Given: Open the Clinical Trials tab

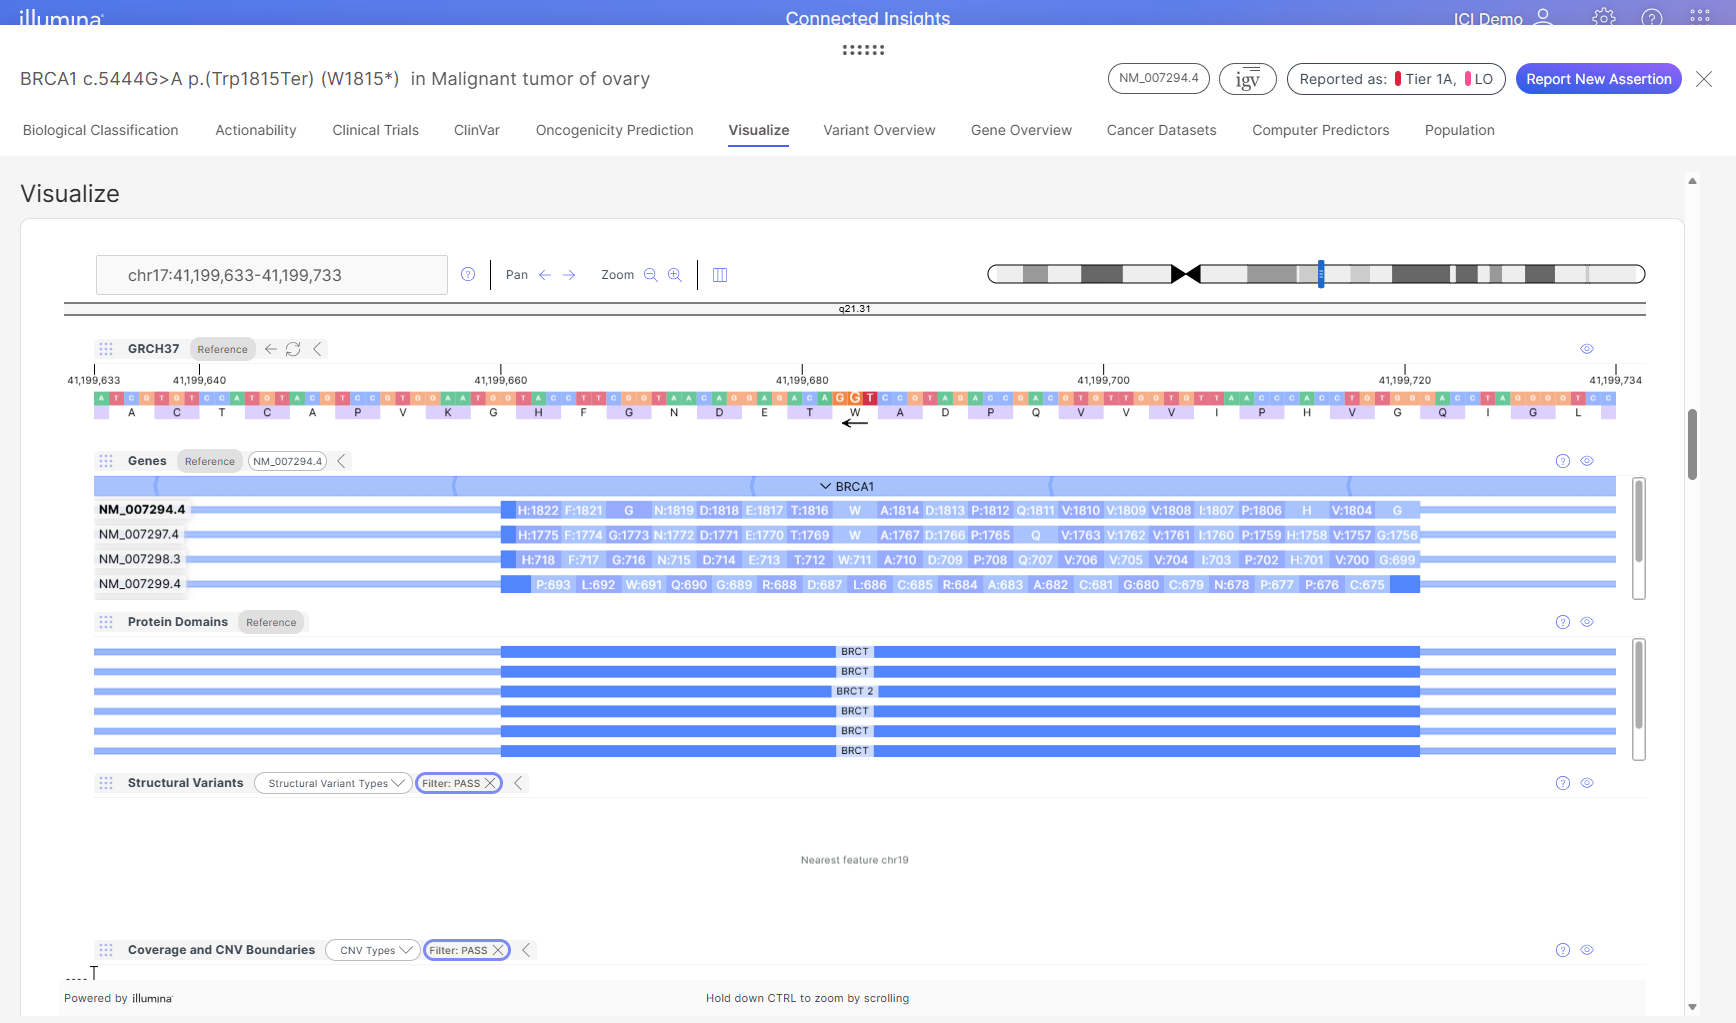Looking at the screenshot, I should point(375,130).
